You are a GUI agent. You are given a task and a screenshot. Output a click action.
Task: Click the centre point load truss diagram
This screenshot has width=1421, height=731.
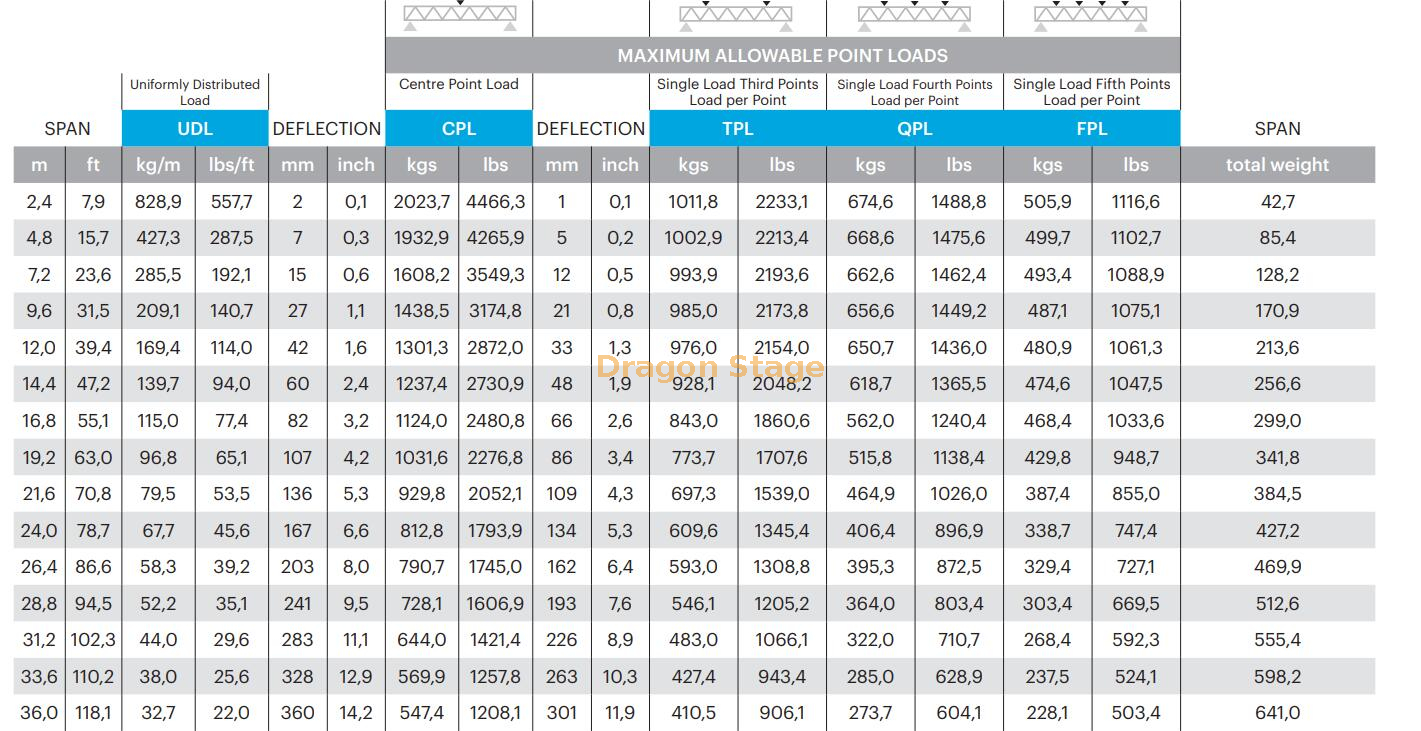tap(459, 16)
